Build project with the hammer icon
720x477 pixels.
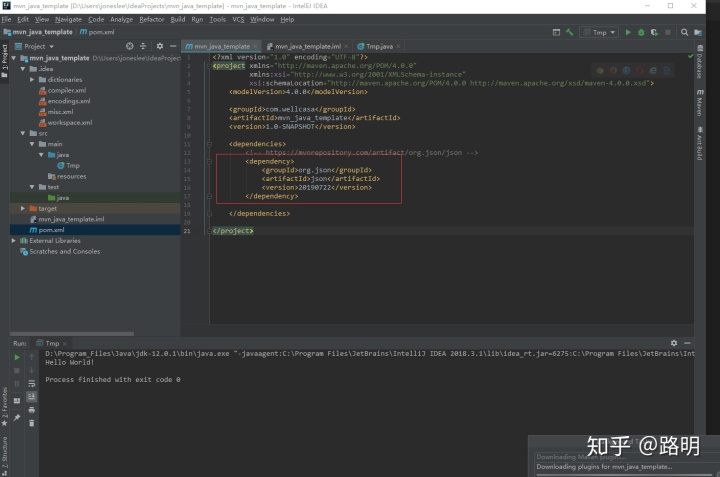click(569, 32)
